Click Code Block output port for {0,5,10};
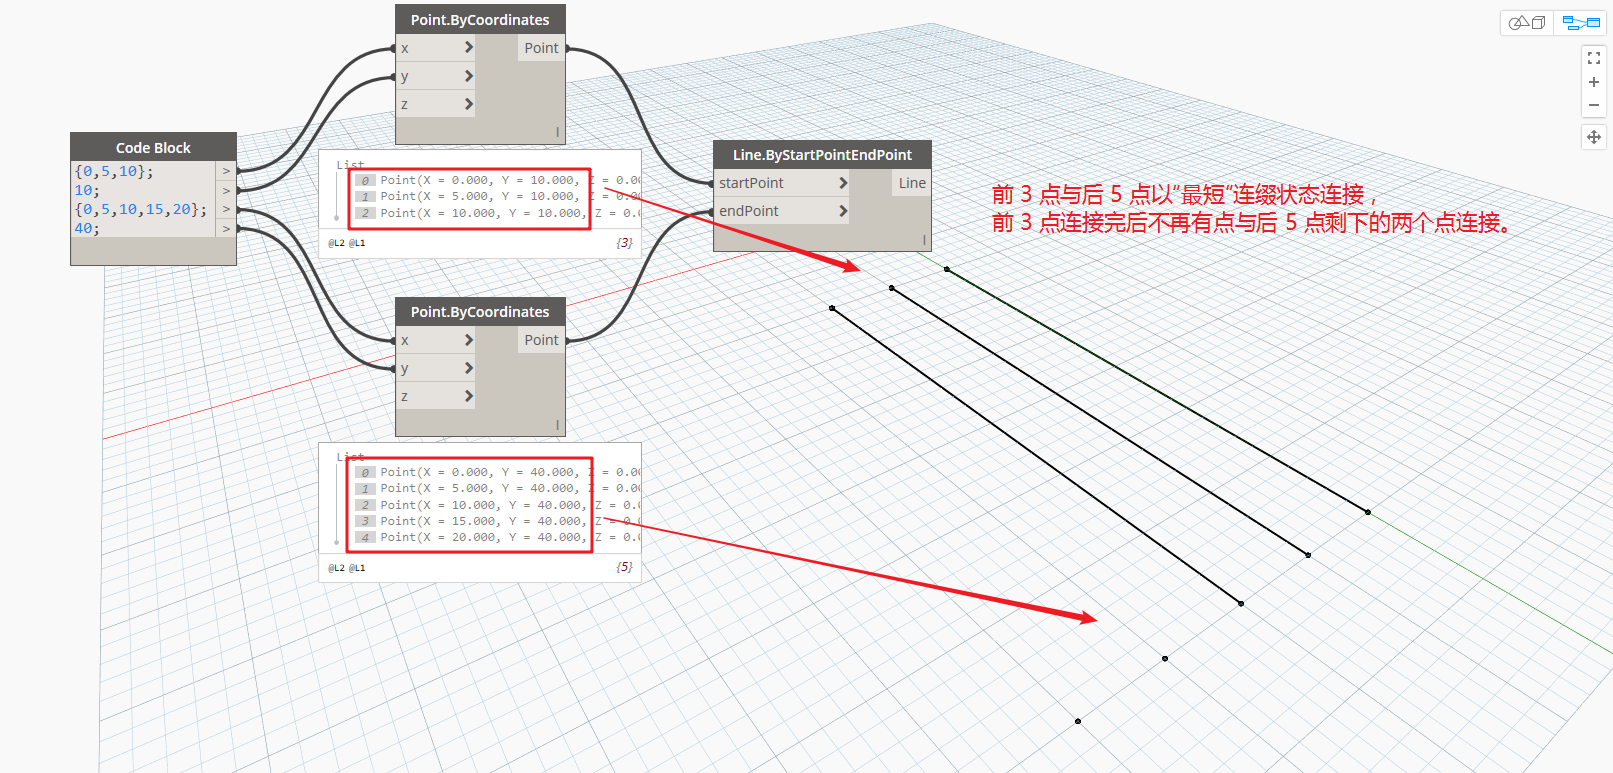The width and height of the screenshot is (1613, 773). (x=226, y=171)
